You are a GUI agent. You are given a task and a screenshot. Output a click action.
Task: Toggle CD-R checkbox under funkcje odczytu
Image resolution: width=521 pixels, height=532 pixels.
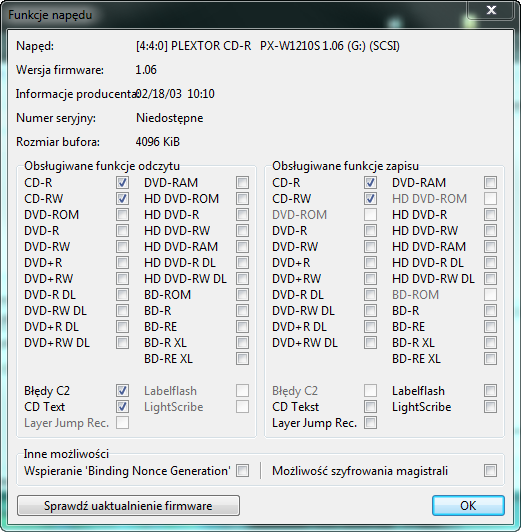pyautogui.click(x=122, y=183)
